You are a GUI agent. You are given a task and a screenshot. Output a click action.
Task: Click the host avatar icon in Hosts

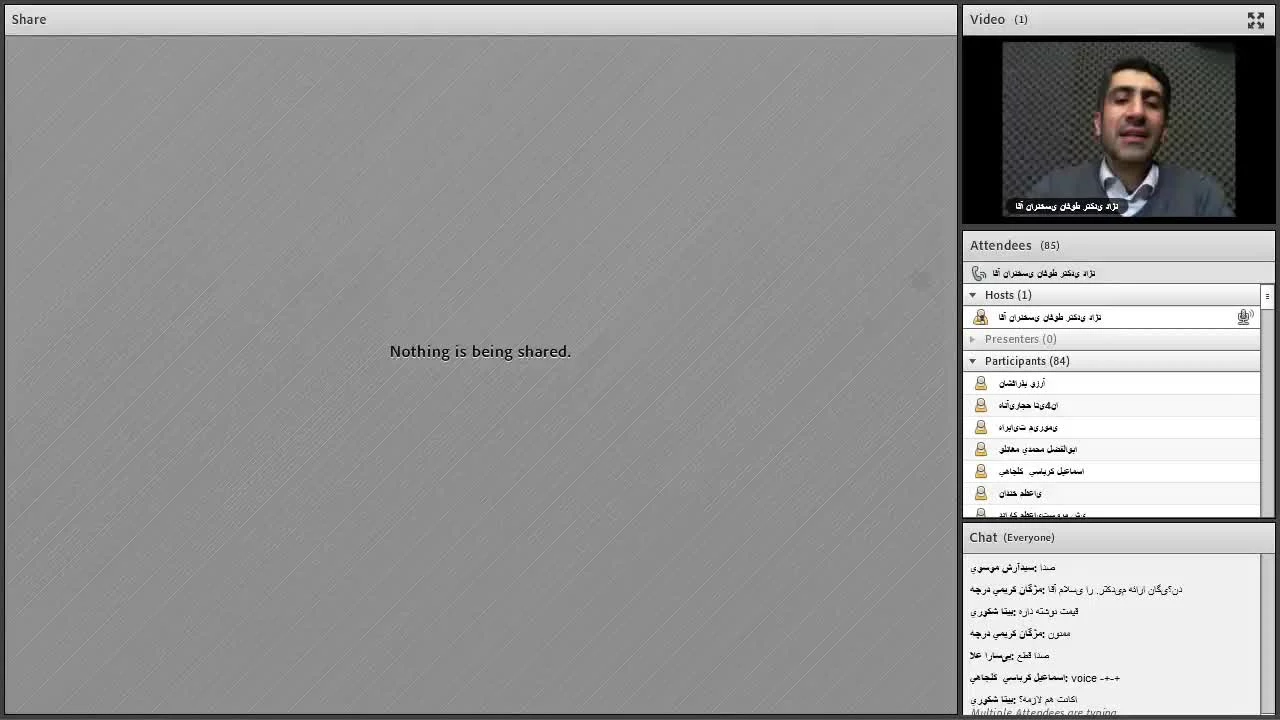click(980, 317)
